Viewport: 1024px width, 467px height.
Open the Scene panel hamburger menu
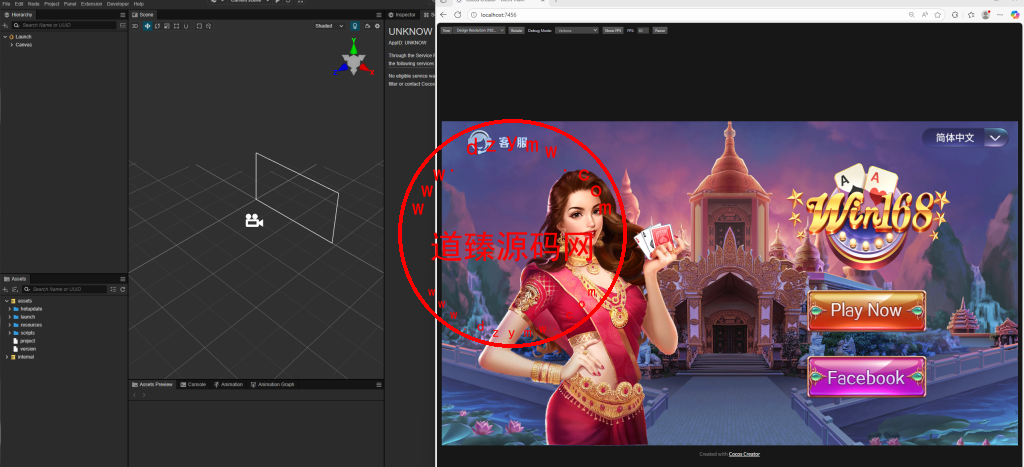(379, 14)
